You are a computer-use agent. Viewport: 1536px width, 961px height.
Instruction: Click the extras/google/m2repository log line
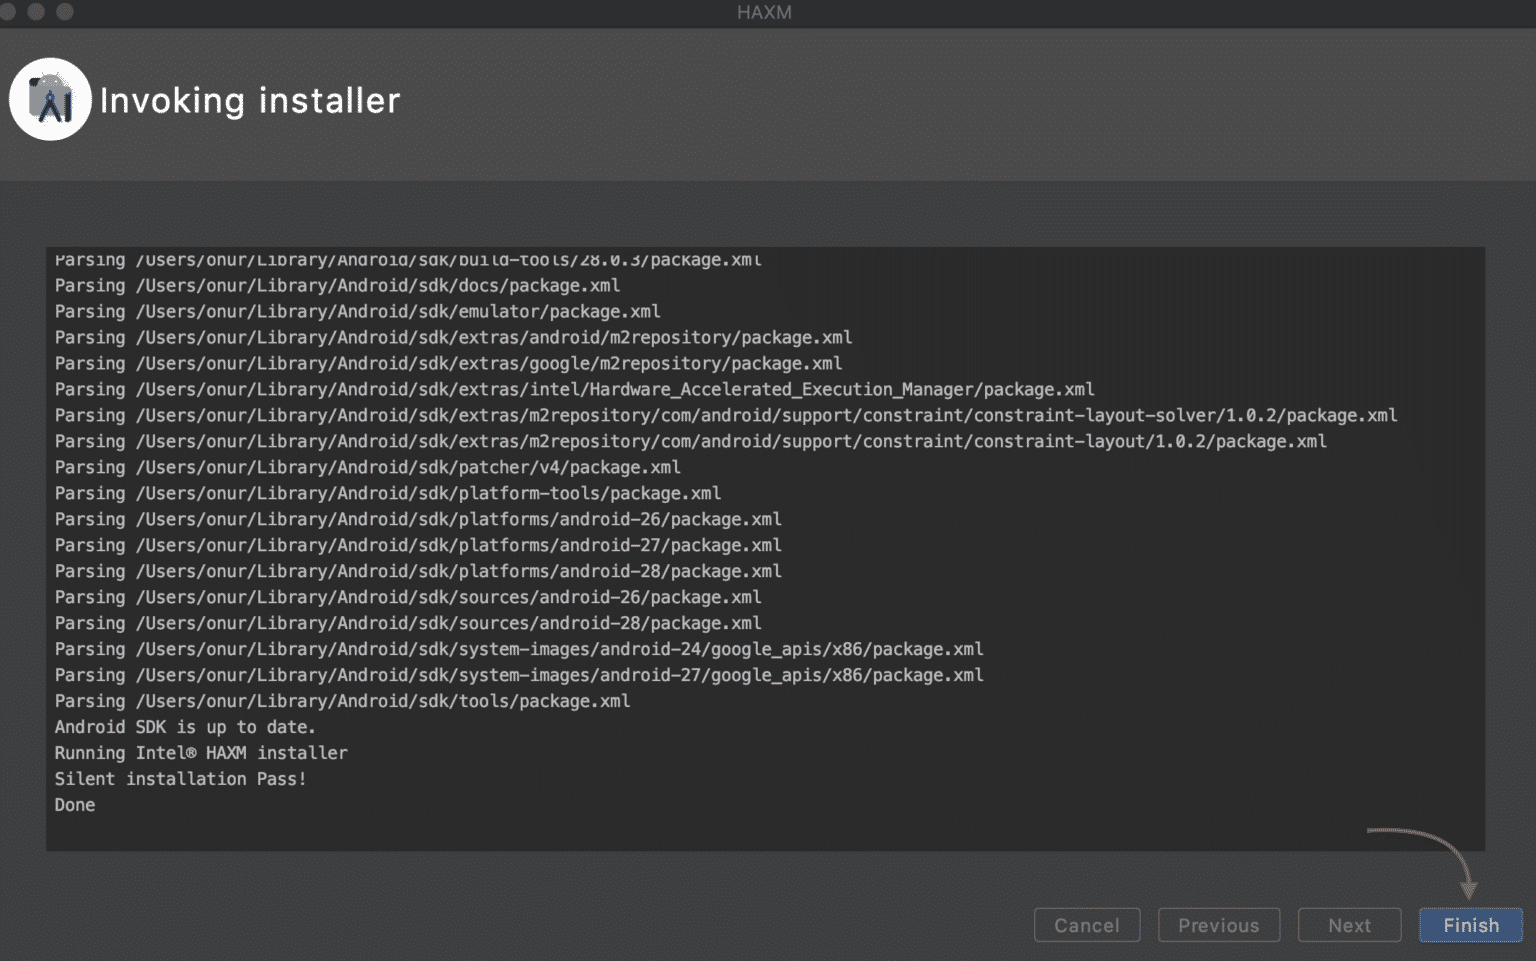tap(448, 363)
